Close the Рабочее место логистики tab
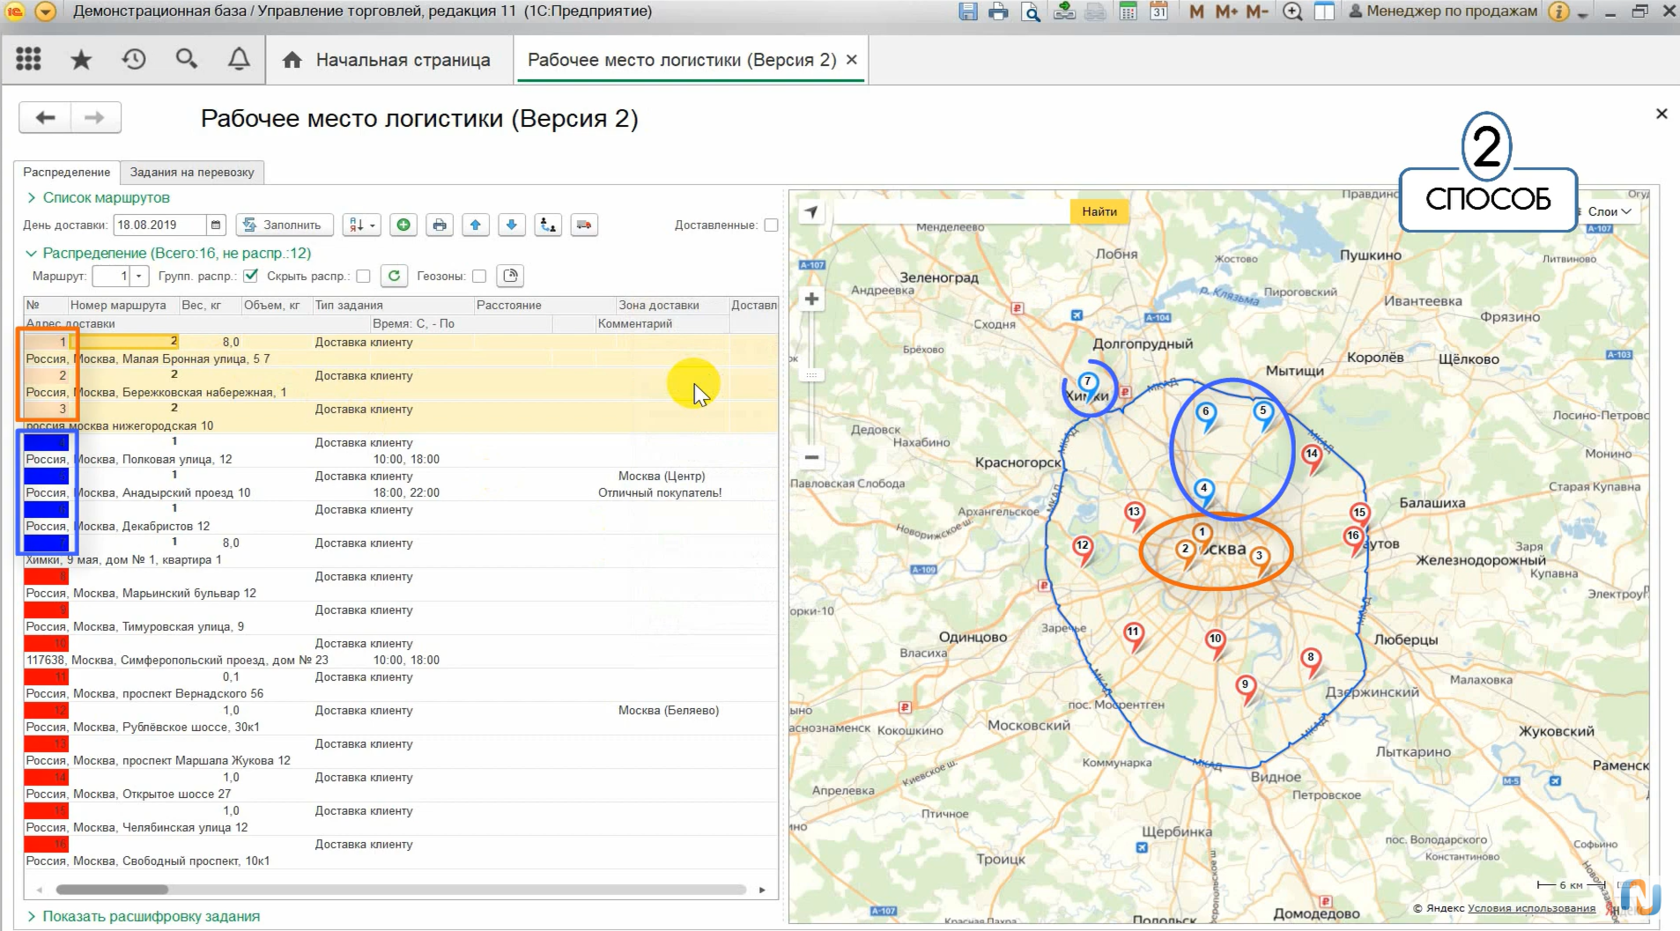The width and height of the screenshot is (1680, 931). (x=852, y=60)
